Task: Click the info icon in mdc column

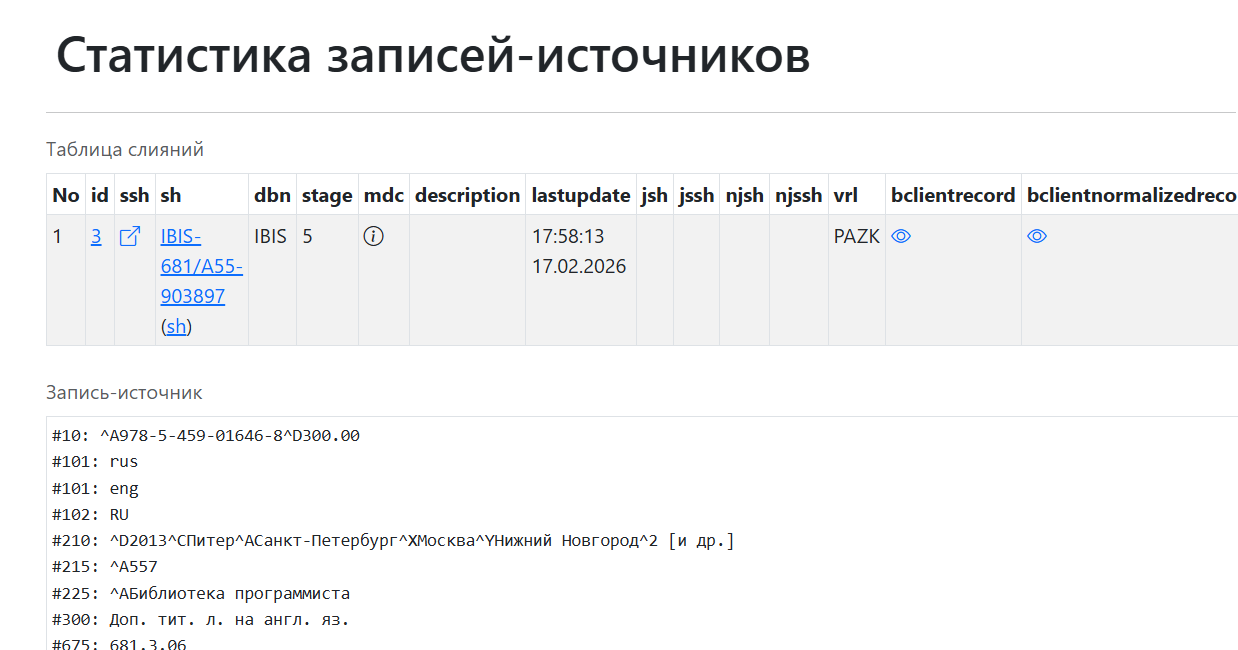Action: click(373, 237)
